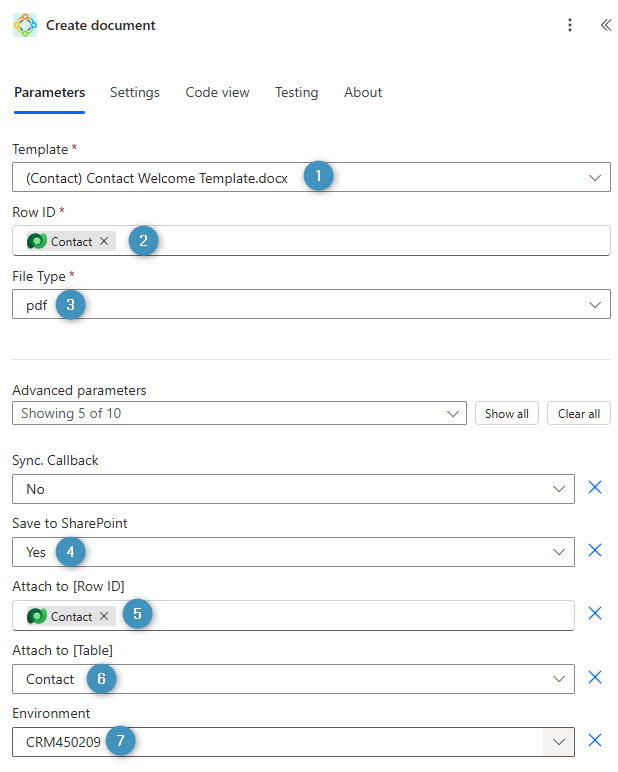Open the Save to SharePoint dropdown
This screenshot has width=618, height=772.
point(559,552)
